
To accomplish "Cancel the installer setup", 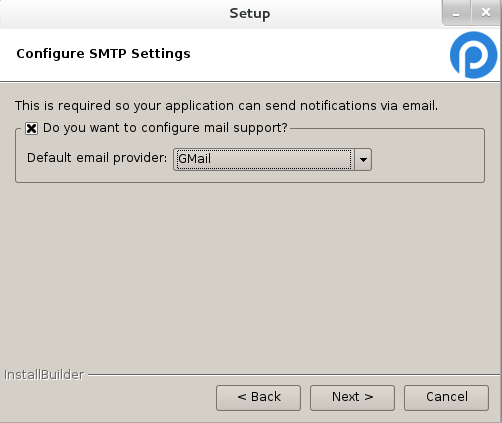I will coord(446,398).
